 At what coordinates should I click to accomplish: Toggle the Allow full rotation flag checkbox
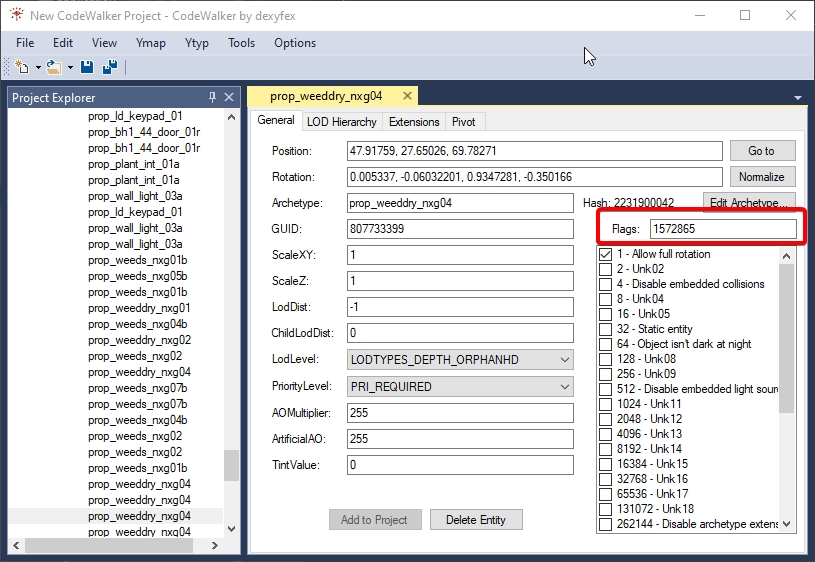(x=605, y=254)
